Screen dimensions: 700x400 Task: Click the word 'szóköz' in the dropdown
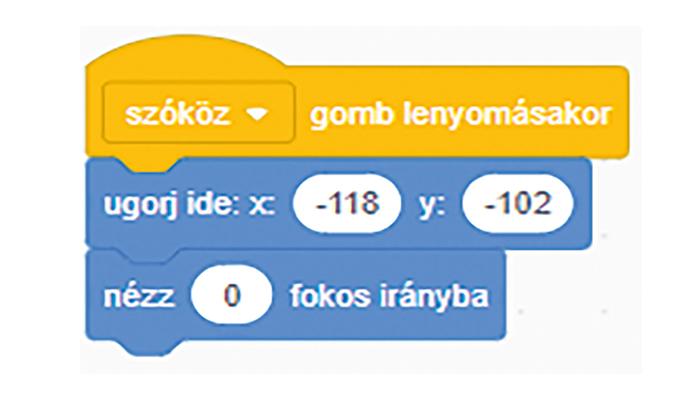click(x=178, y=114)
